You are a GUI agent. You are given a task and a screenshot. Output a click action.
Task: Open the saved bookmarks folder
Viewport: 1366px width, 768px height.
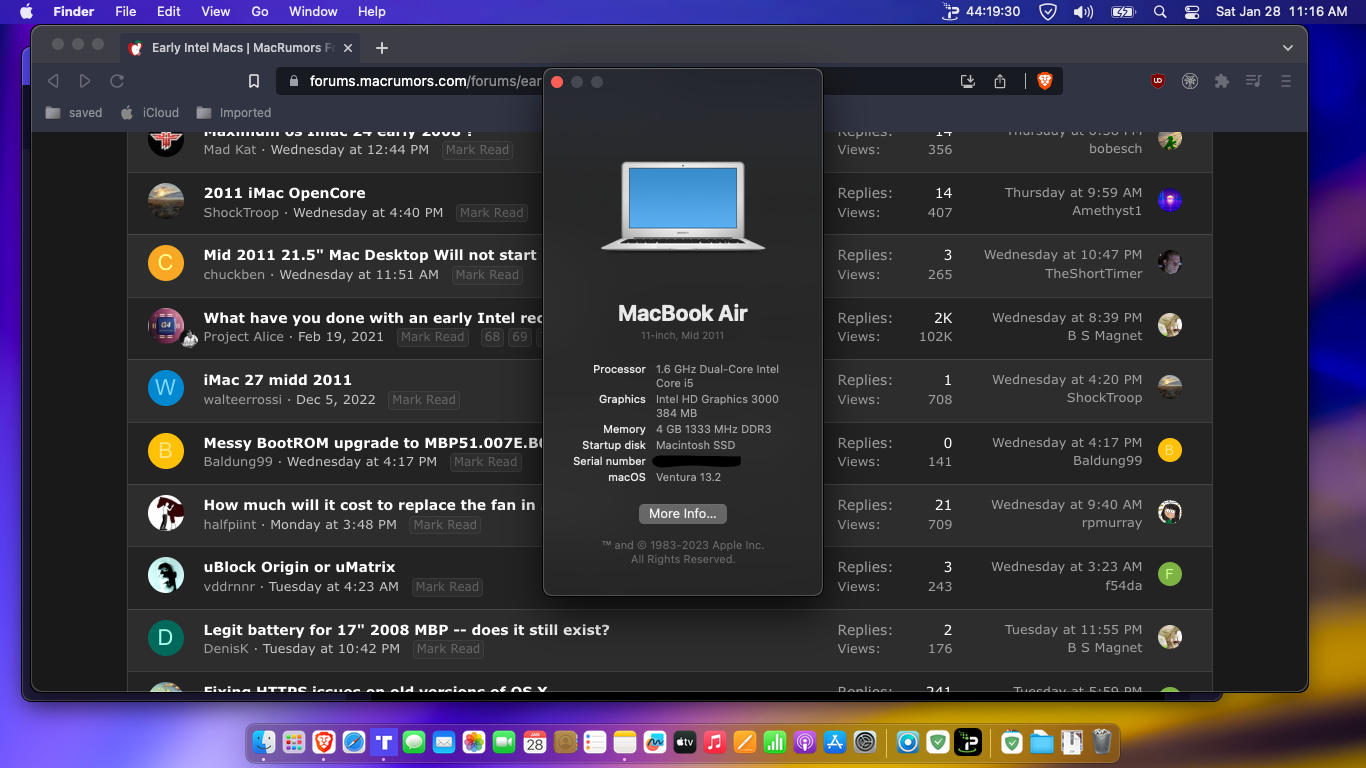(x=74, y=113)
